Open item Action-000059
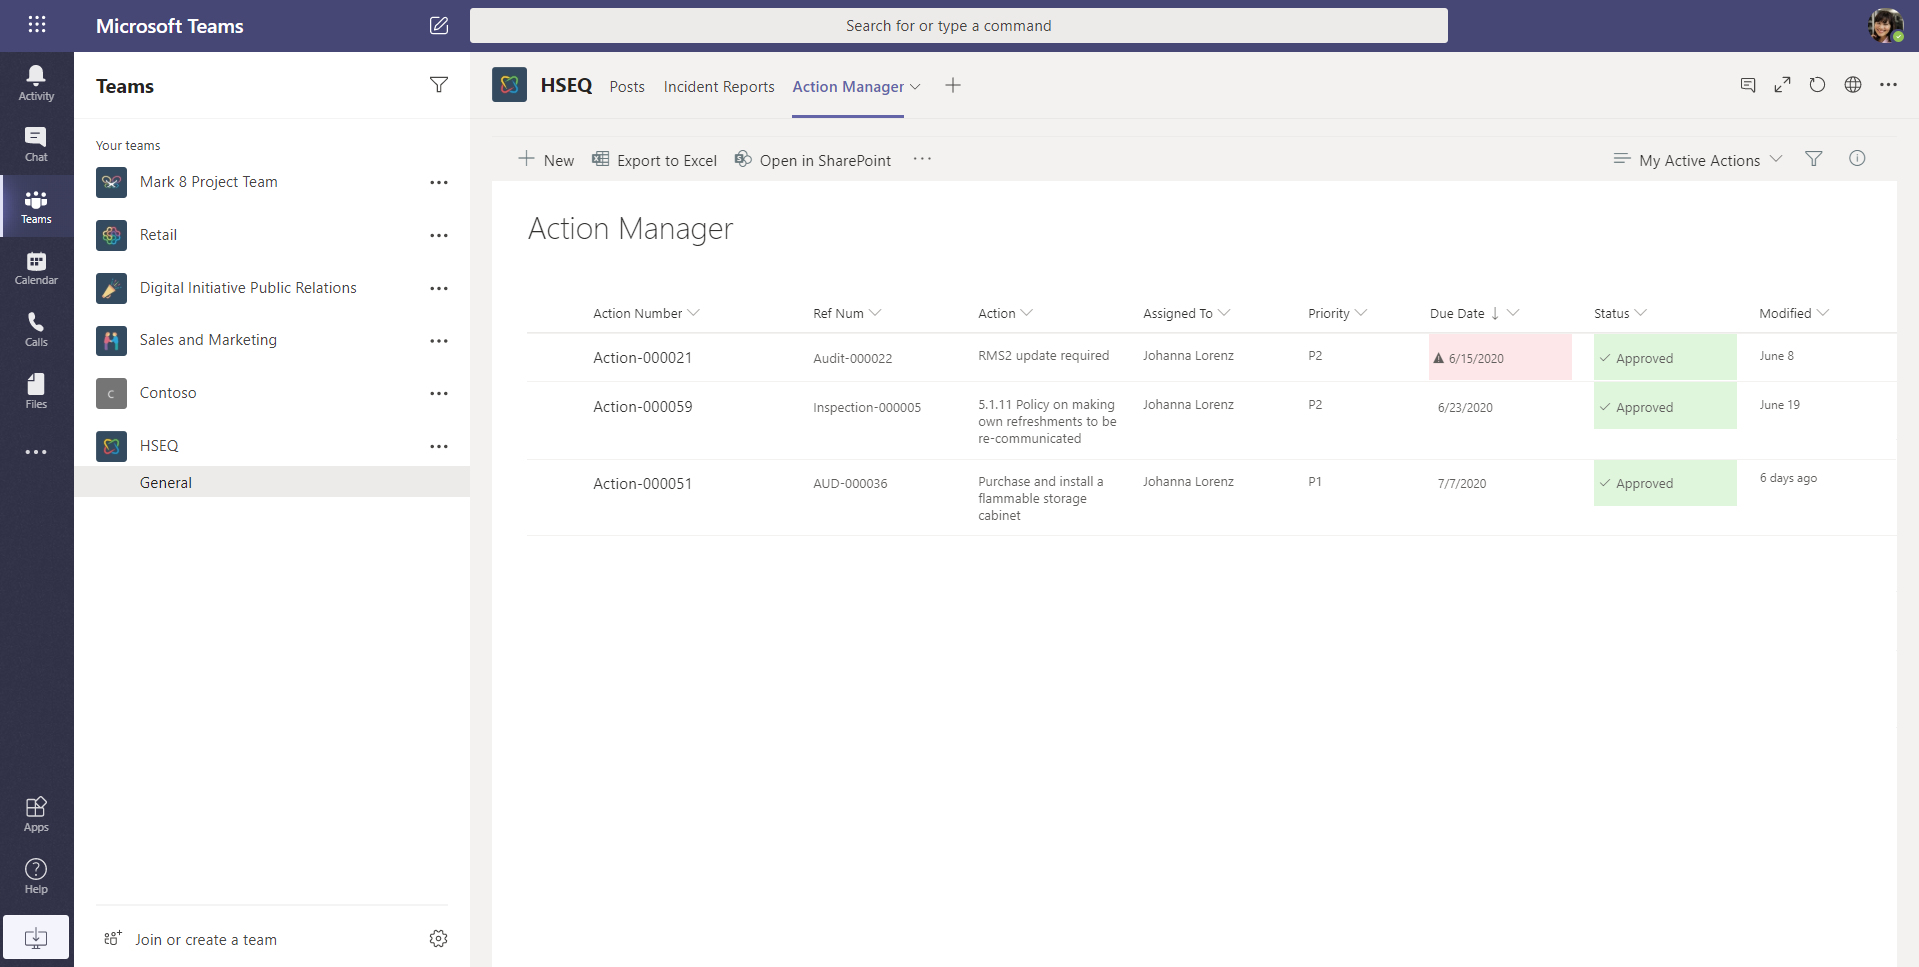Viewport: 1919px width, 967px height. pyautogui.click(x=642, y=407)
